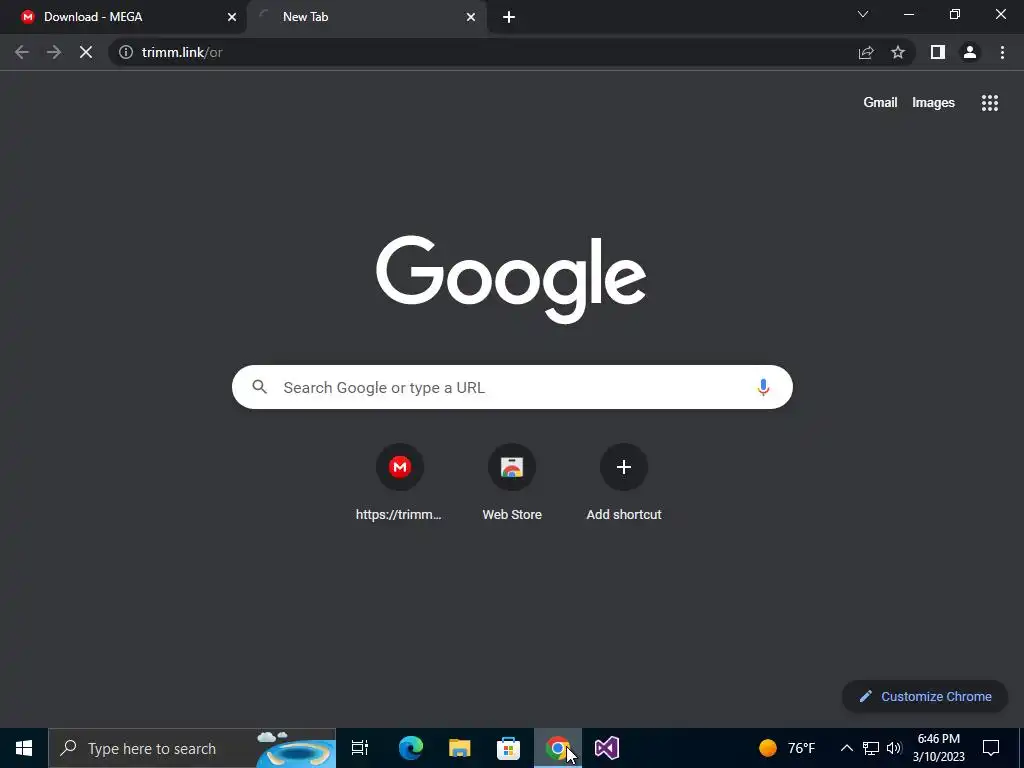The width and height of the screenshot is (1024, 768).
Task: Open the Chrome side panel
Action: (x=938, y=52)
